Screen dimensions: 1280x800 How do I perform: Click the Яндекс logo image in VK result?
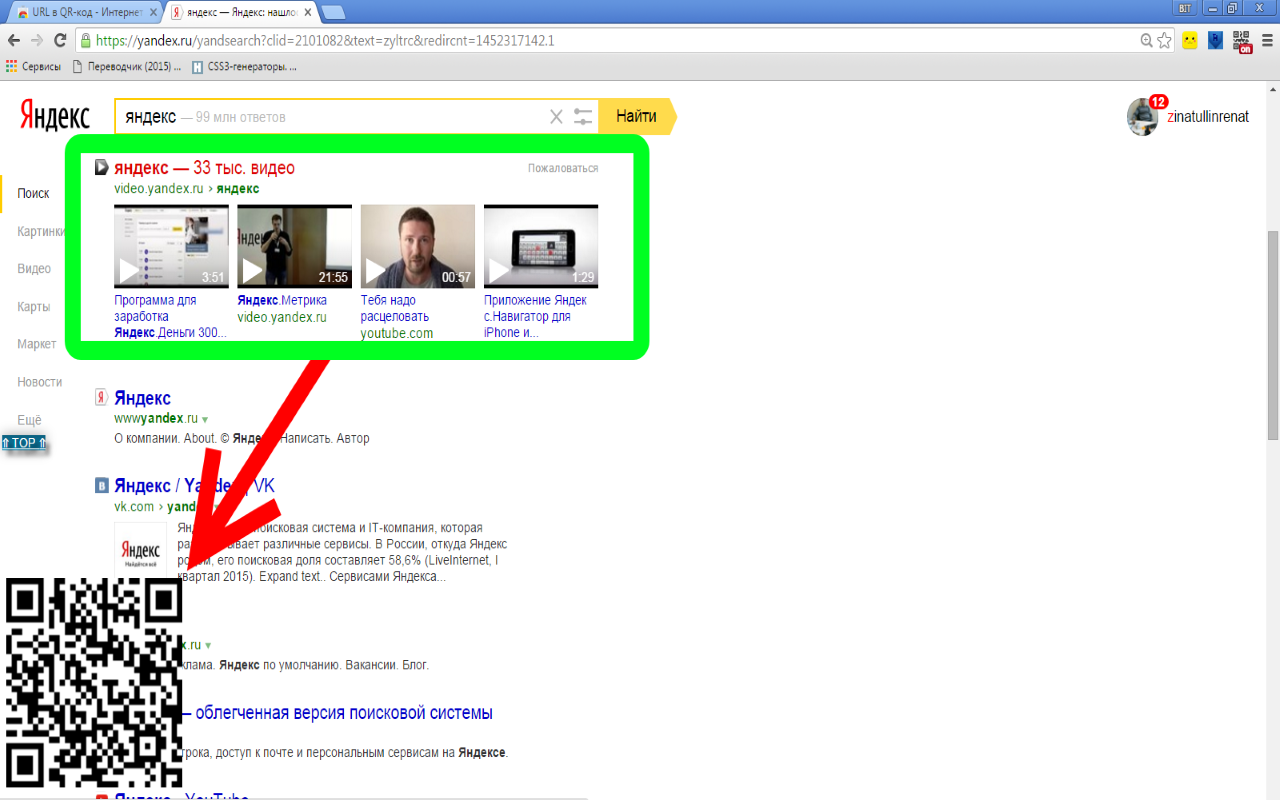140,549
